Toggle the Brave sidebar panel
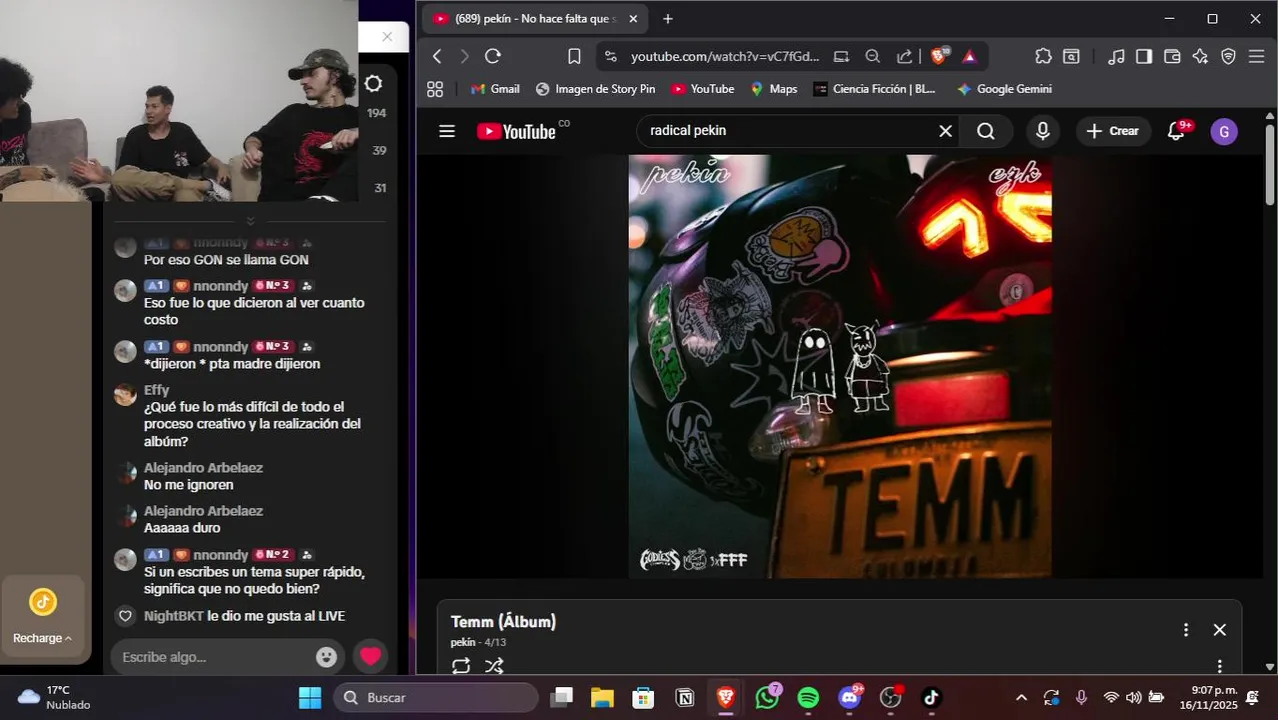This screenshot has height=720, width=1278. 1144,57
